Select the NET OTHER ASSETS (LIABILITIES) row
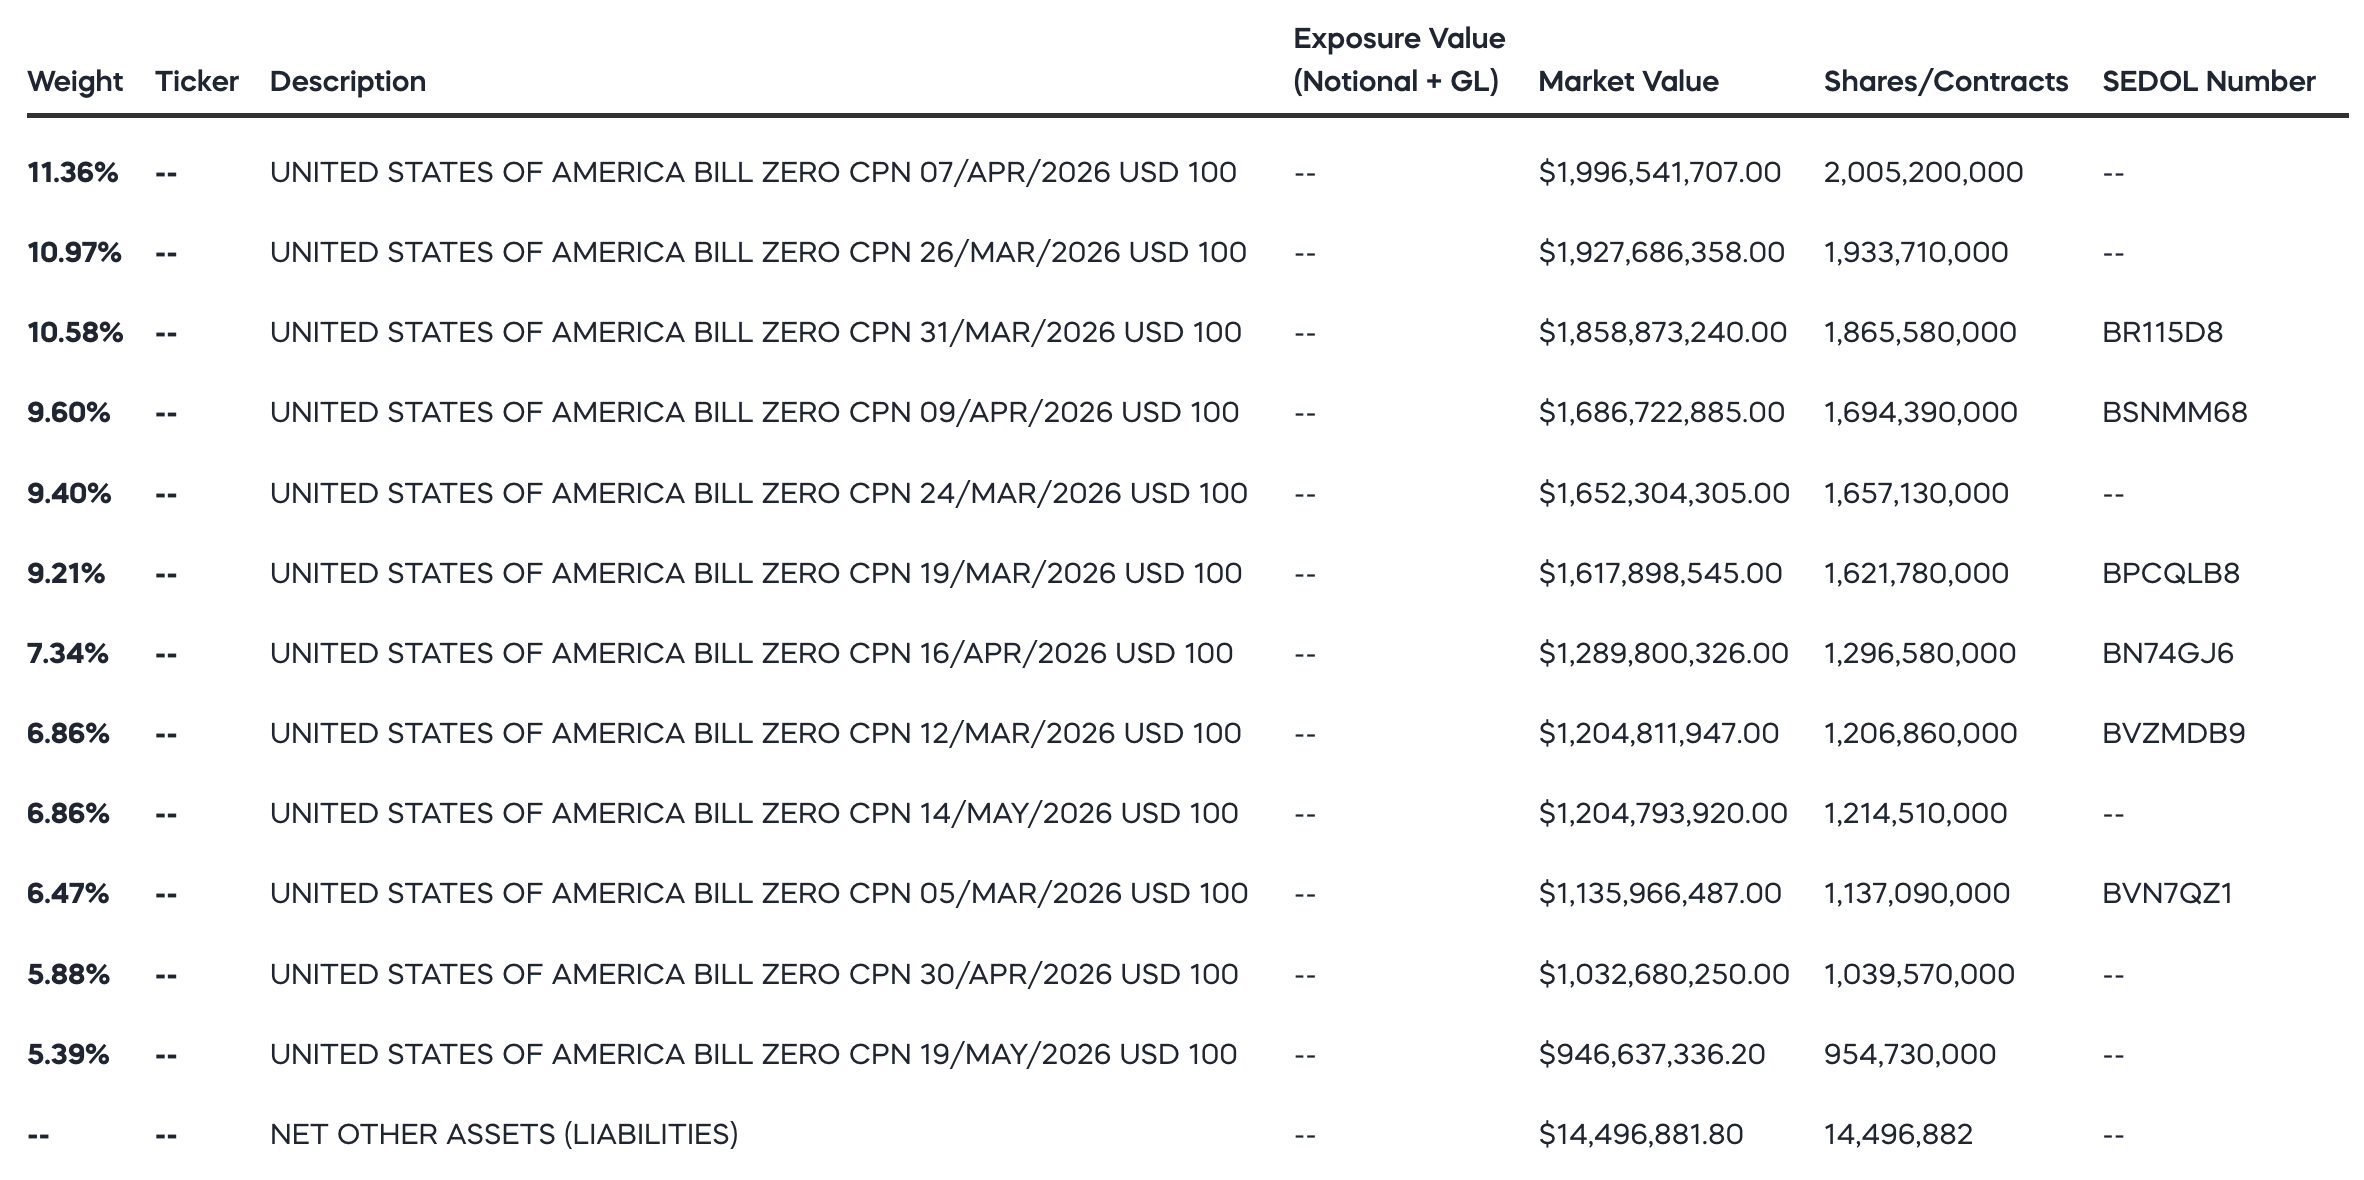 point(1188,1134)
